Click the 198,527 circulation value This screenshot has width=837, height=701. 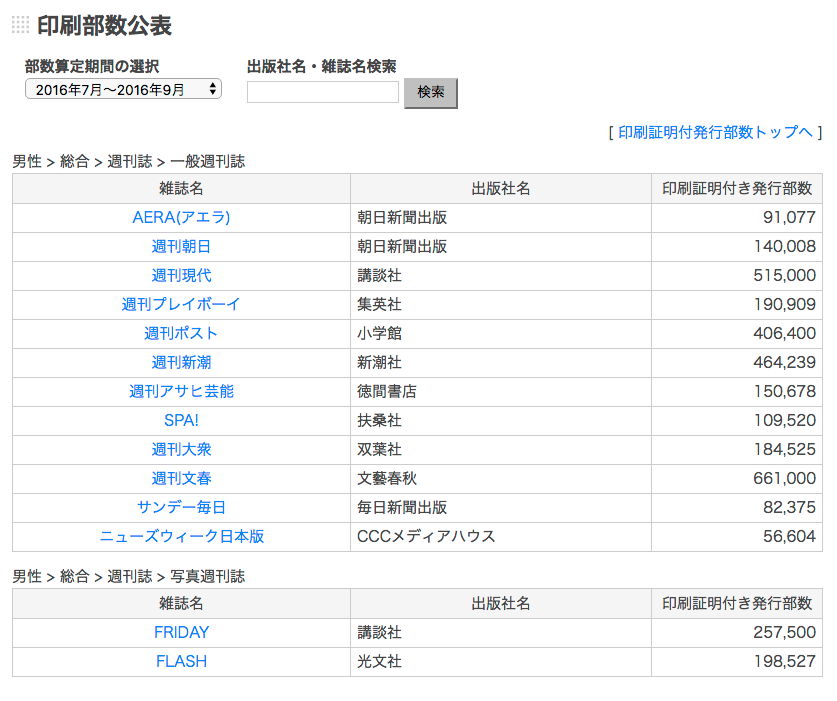(785, 661)
